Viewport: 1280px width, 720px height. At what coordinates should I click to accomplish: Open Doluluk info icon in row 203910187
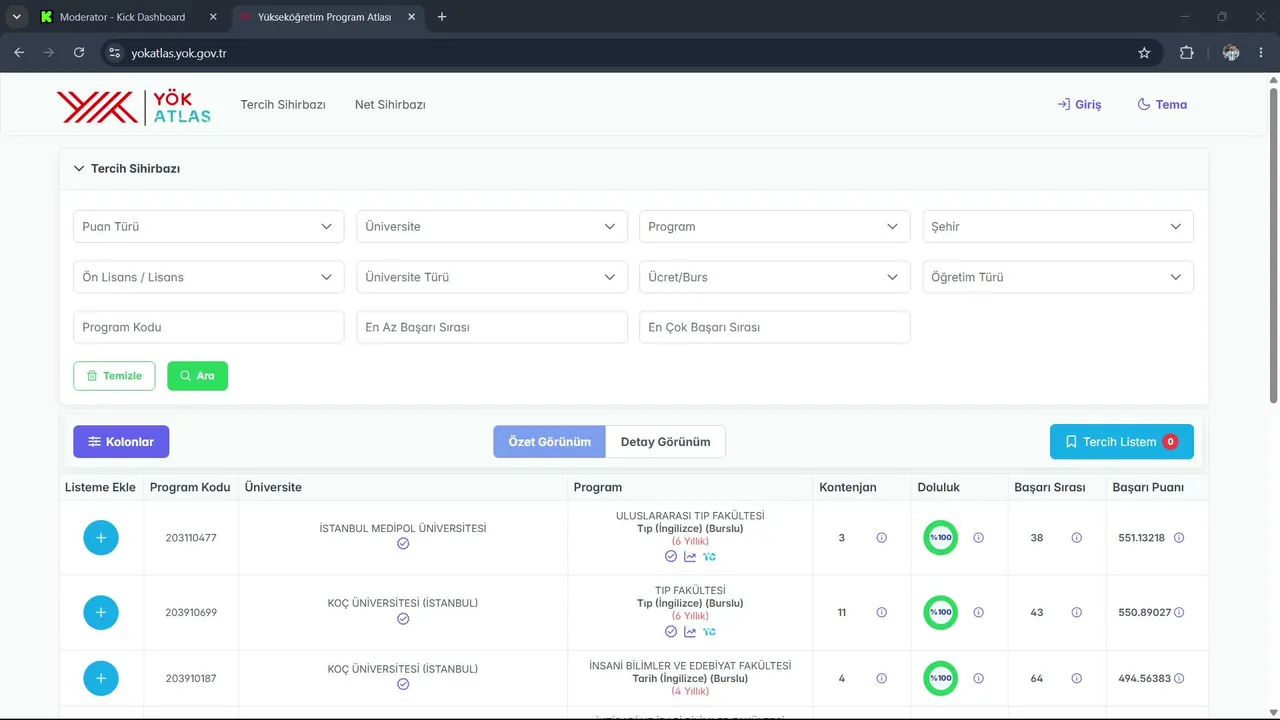(978, 678)
